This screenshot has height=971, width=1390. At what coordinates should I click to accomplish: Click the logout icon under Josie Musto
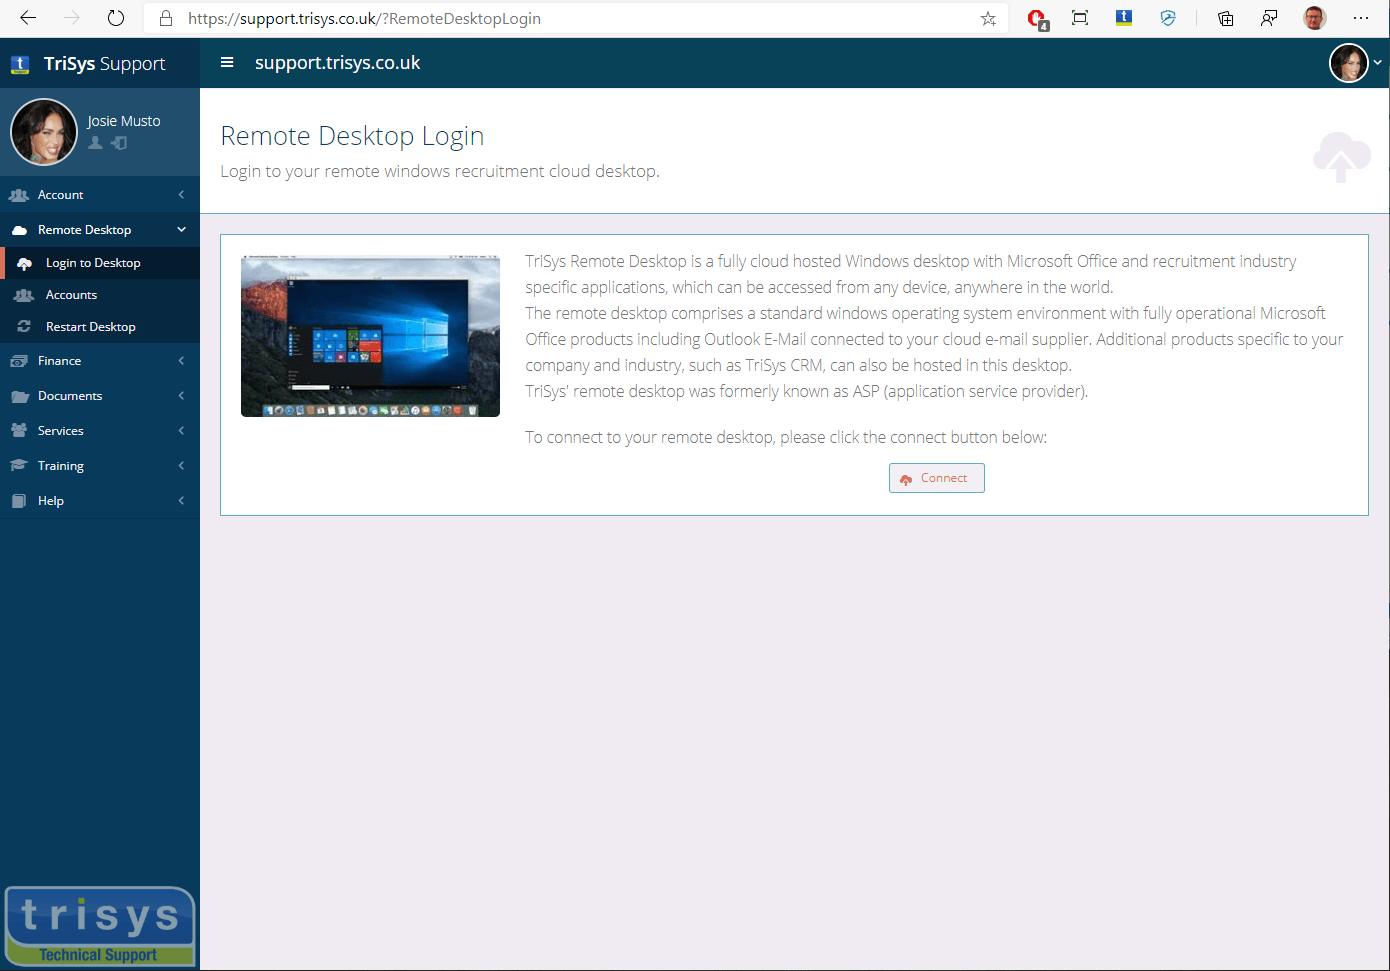point(119,143)
